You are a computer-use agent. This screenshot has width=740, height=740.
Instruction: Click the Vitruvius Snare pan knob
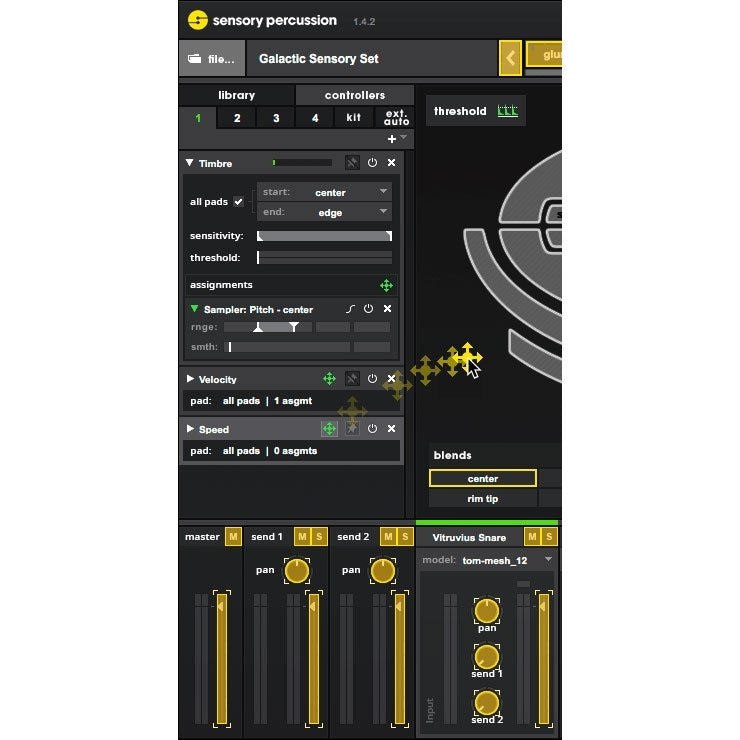coord(487,611)
